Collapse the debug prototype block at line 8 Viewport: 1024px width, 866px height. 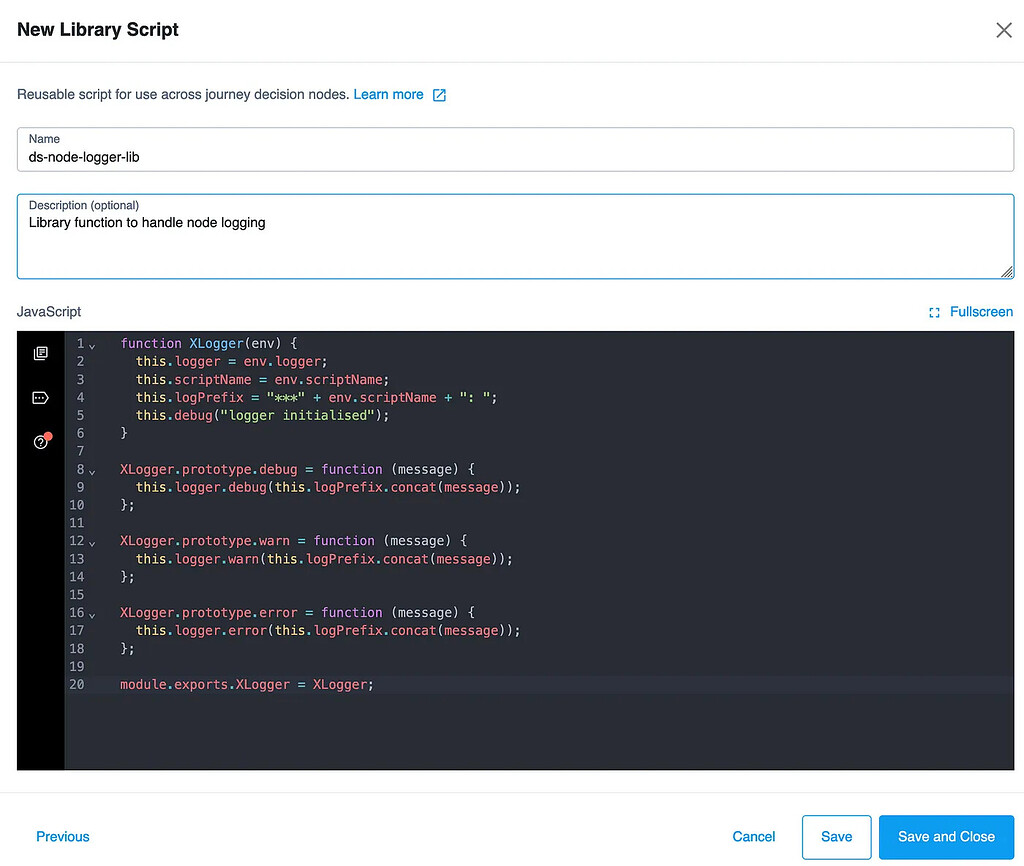click(x=93, y=469)
